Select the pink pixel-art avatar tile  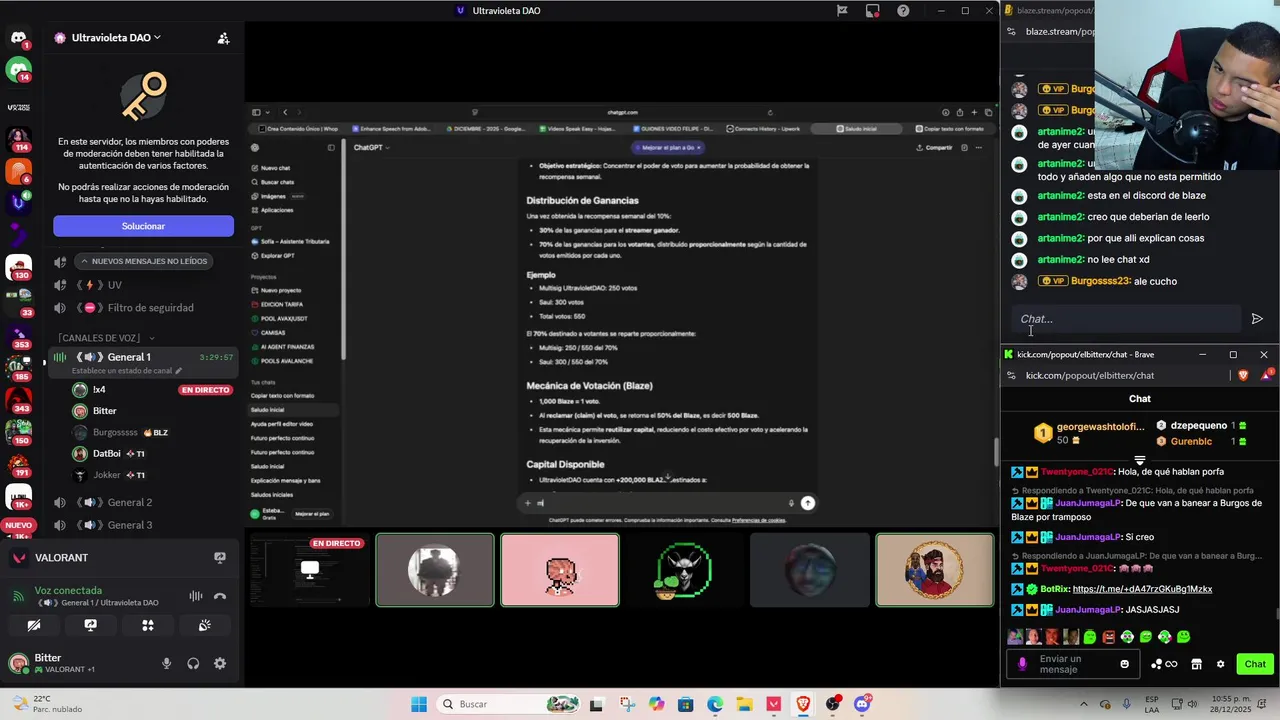[560, 570]
